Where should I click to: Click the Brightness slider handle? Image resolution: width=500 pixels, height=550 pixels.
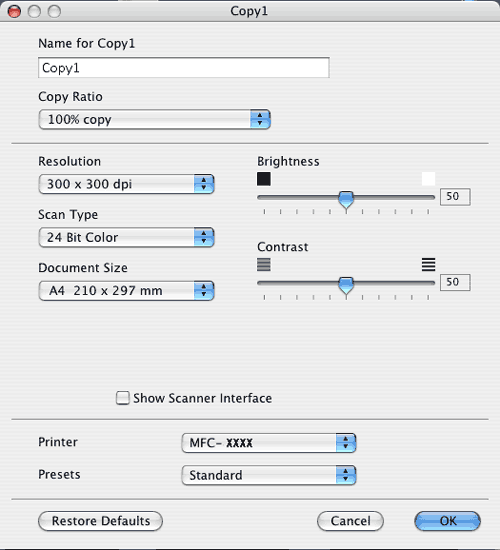pyautogui.click(x=346, y=200)
